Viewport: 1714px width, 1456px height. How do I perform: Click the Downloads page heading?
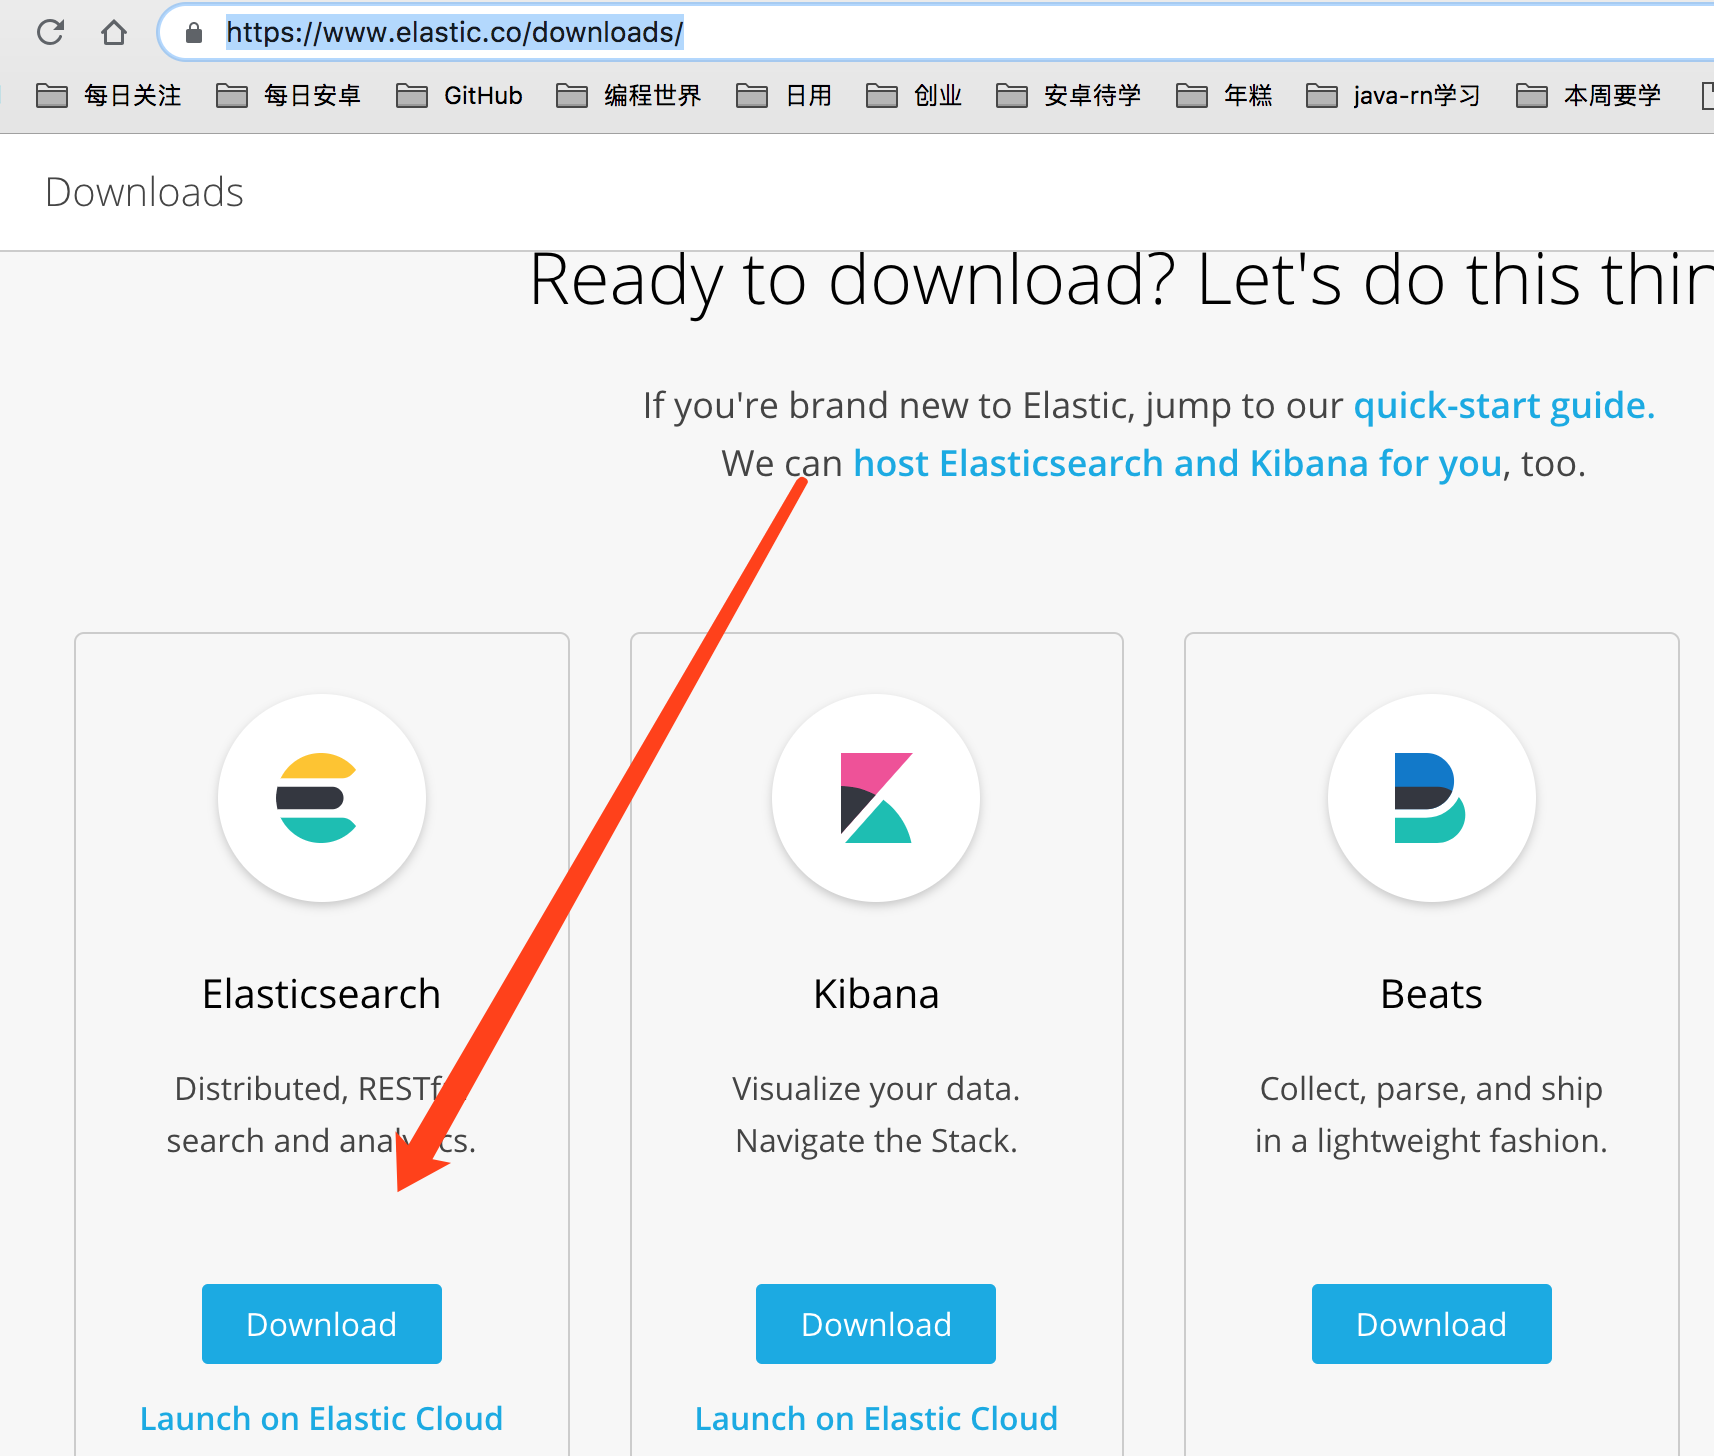click(145, 192)
